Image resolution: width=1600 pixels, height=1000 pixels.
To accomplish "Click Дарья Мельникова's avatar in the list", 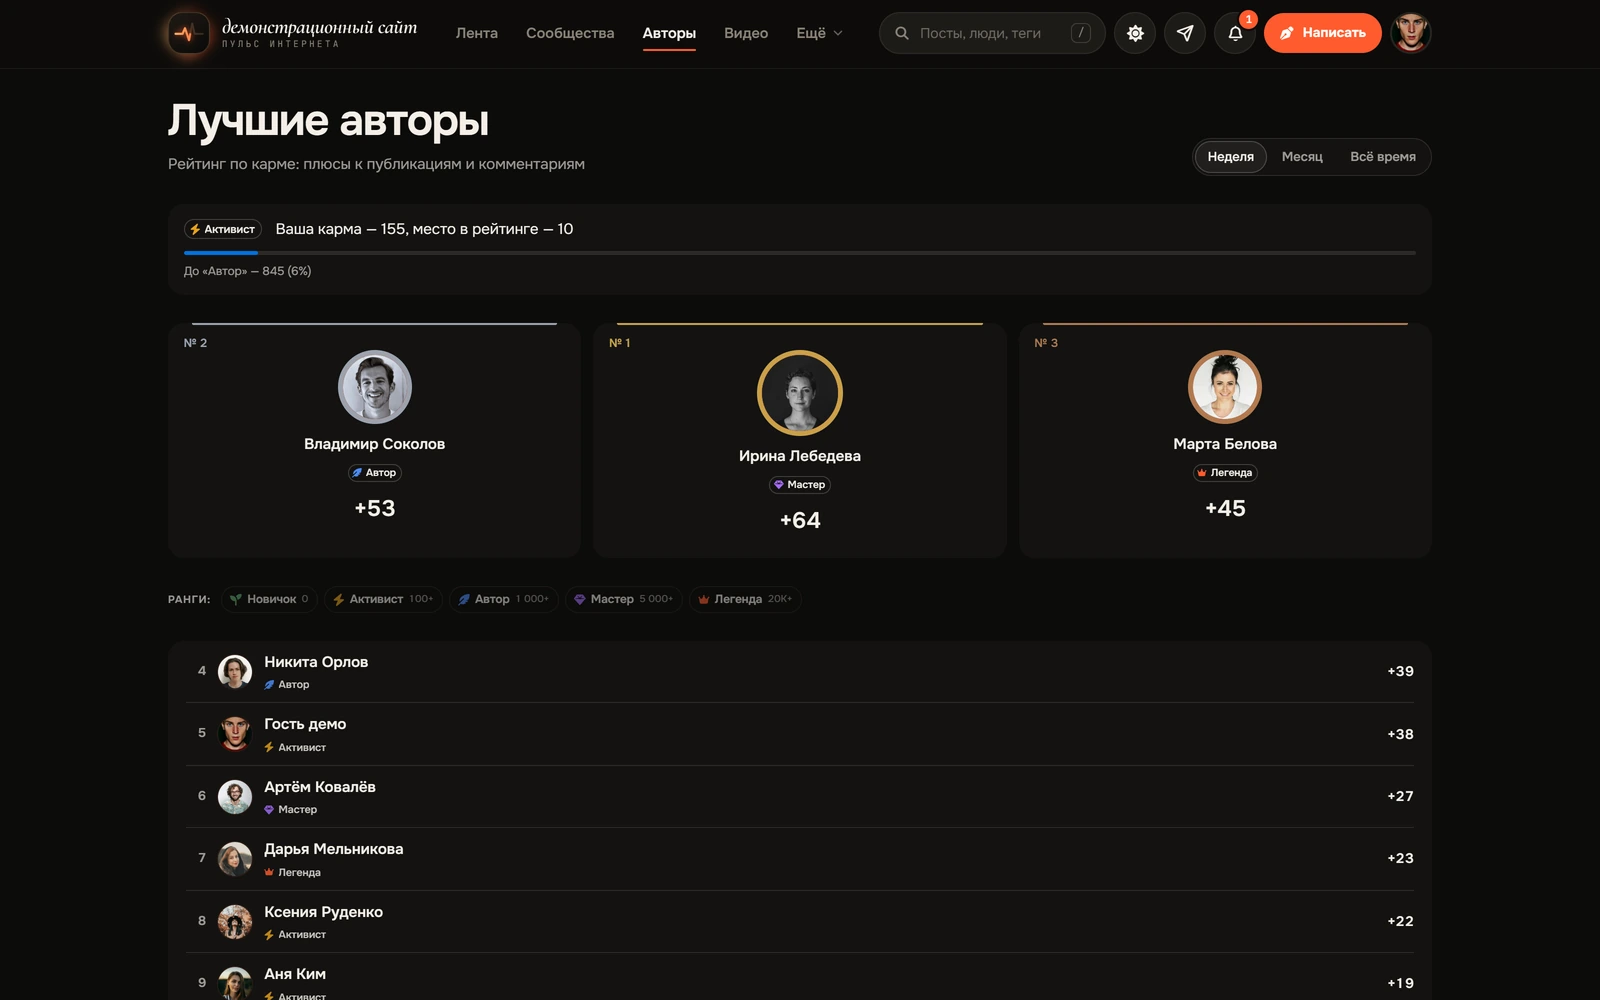I will tap(235, 859).
